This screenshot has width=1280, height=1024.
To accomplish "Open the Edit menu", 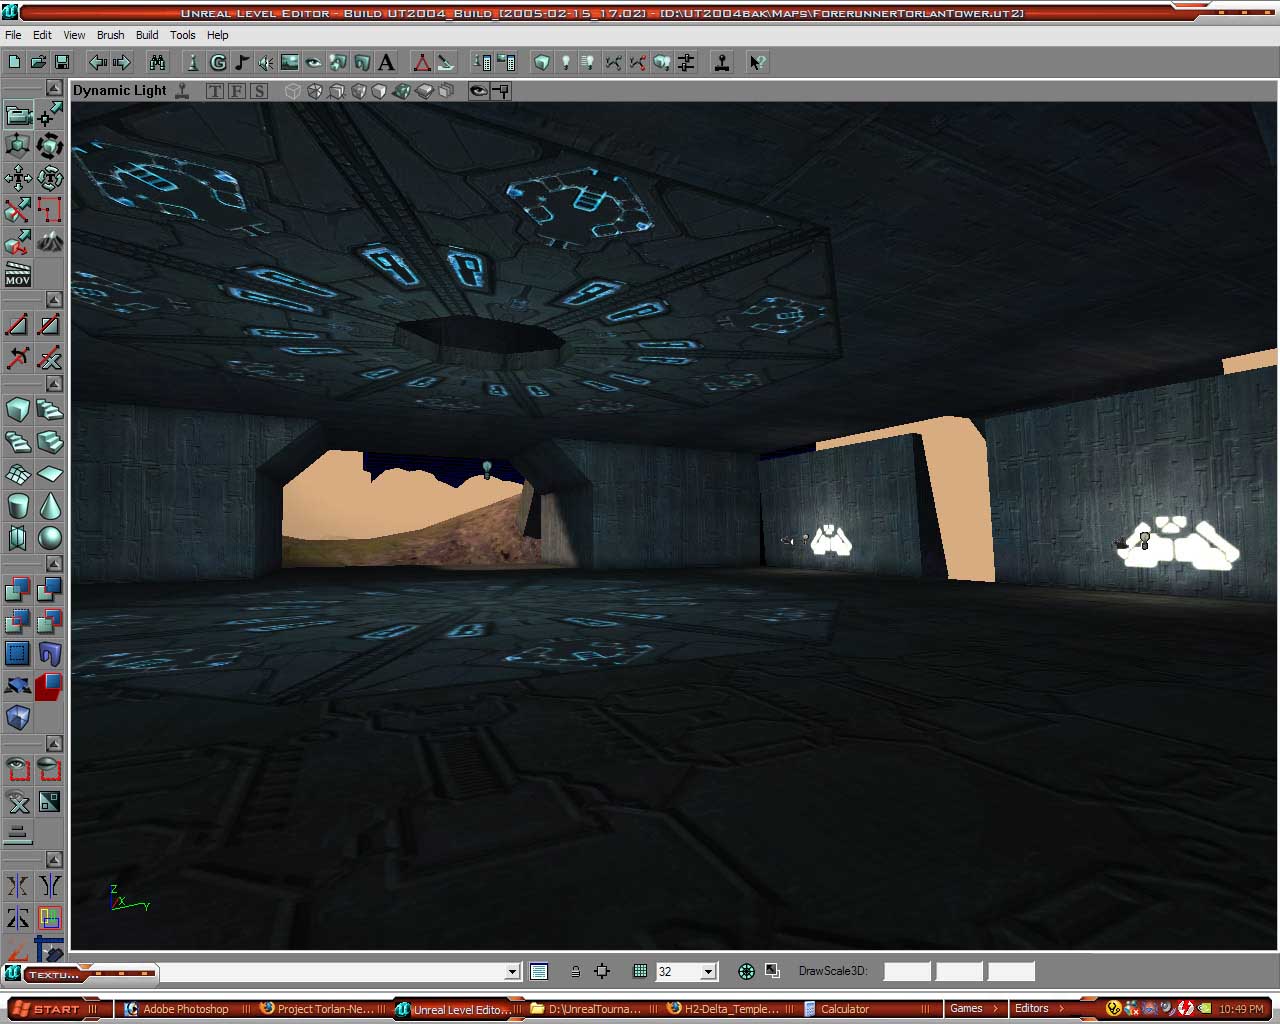I will click(x=42, y=35).
